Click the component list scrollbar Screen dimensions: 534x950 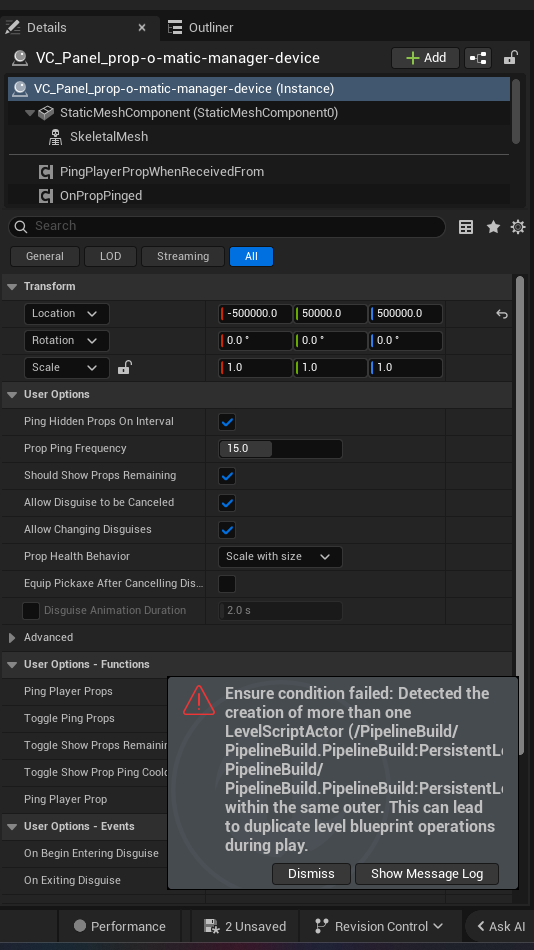516,111
